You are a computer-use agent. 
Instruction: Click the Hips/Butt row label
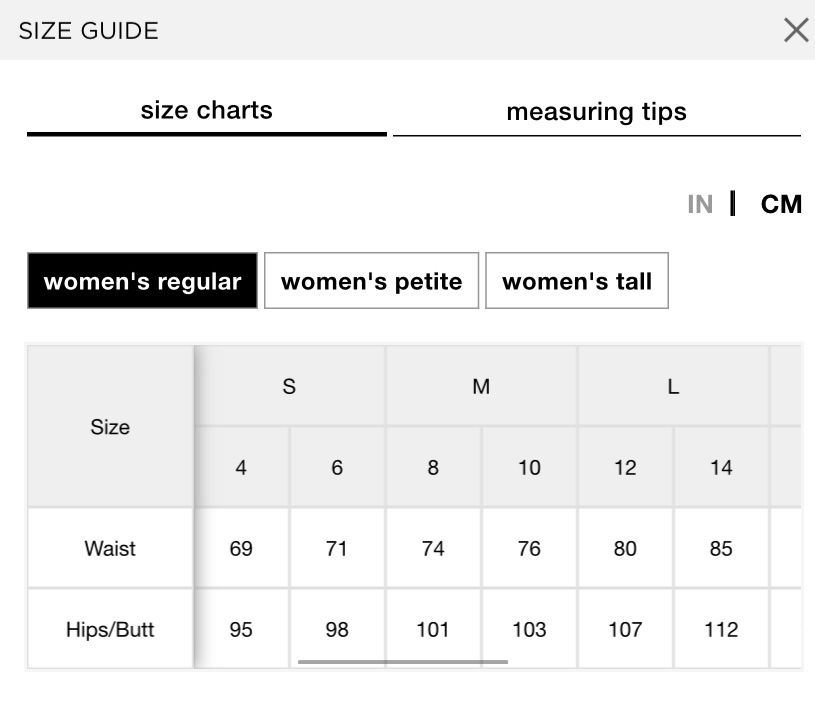(110, 629)
